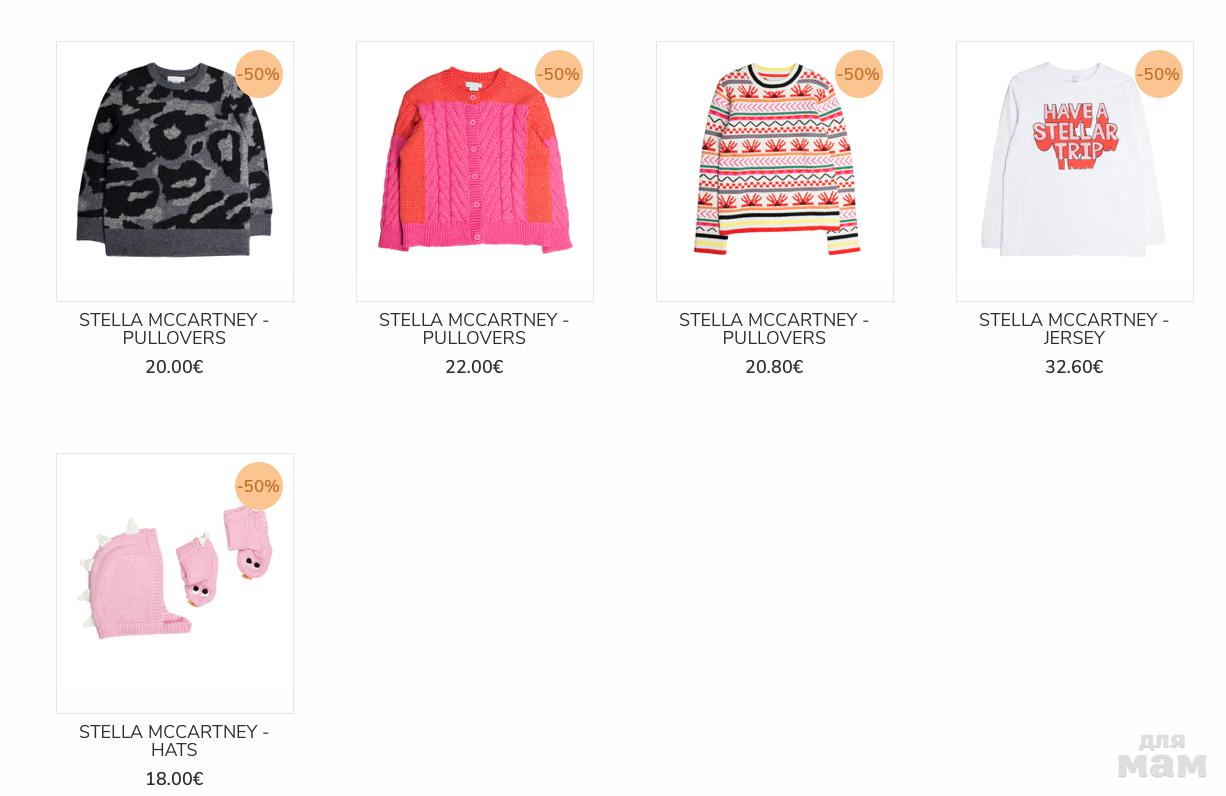Open the Stella McCartney - Jersey title link
Viewport: 1226px width, 796px height.
(x=1074, y=329)
